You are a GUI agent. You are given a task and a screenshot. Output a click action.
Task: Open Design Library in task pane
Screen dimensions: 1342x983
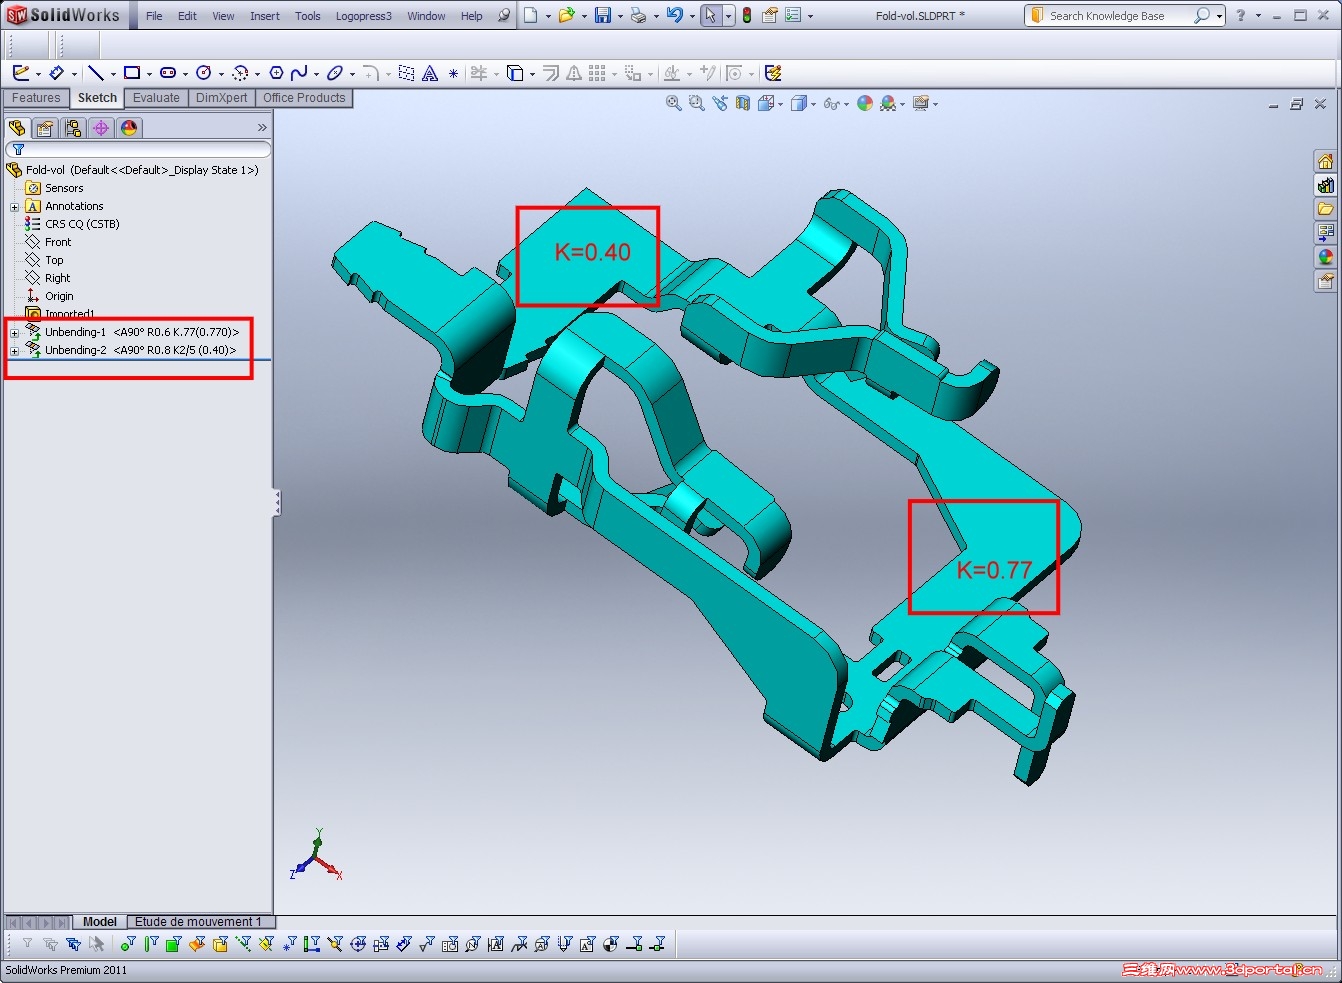(1325, 186)
